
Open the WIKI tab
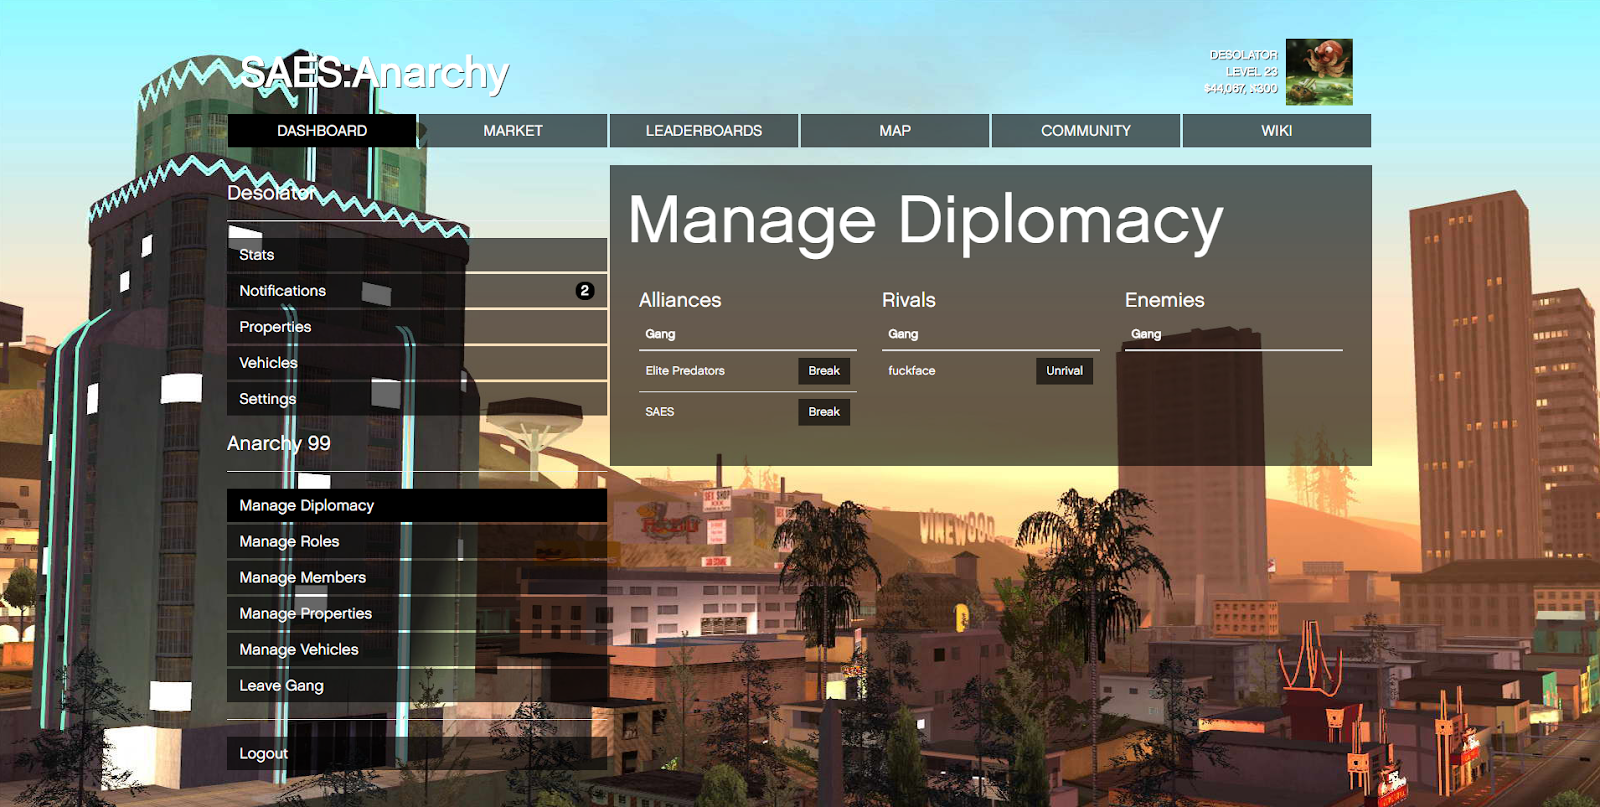[1277, 131]
